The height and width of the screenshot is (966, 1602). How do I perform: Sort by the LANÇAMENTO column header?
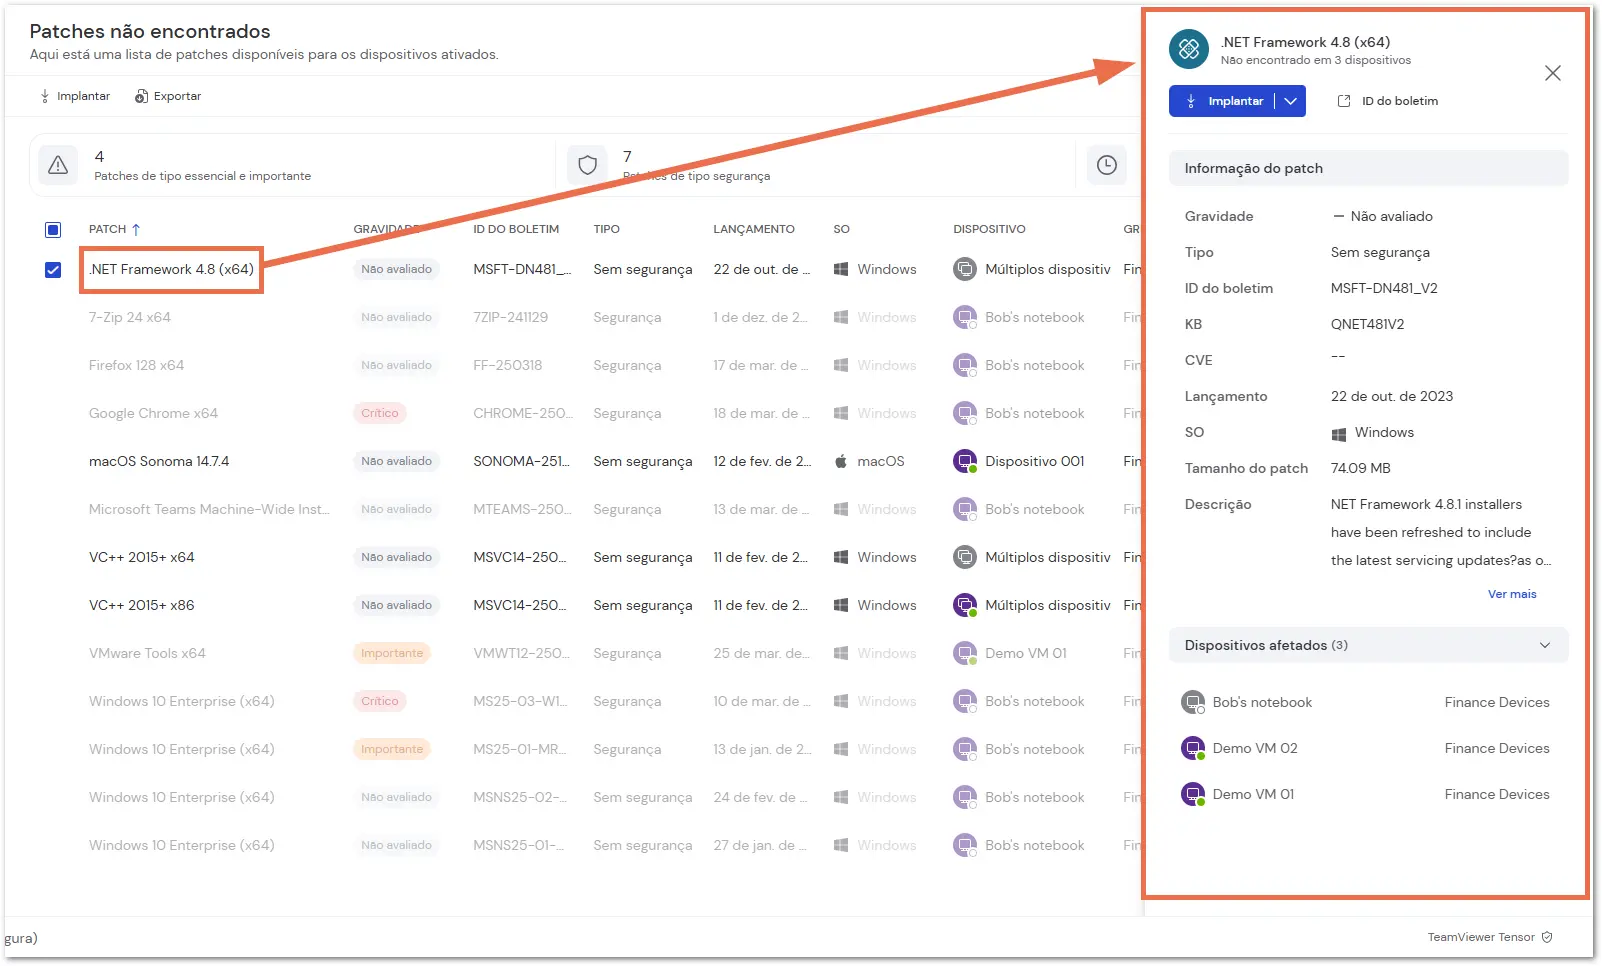[754, 229]
